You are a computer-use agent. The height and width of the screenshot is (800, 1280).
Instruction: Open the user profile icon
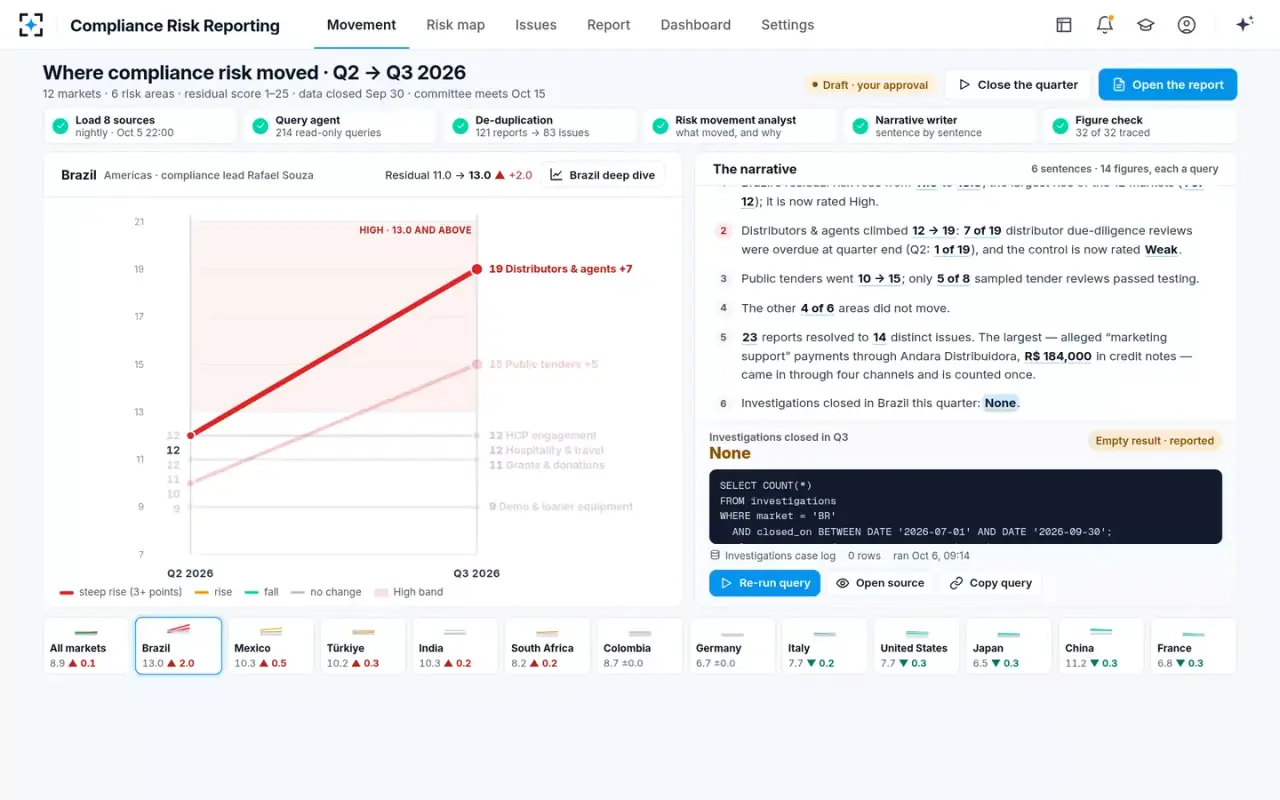click(1187, 25)
